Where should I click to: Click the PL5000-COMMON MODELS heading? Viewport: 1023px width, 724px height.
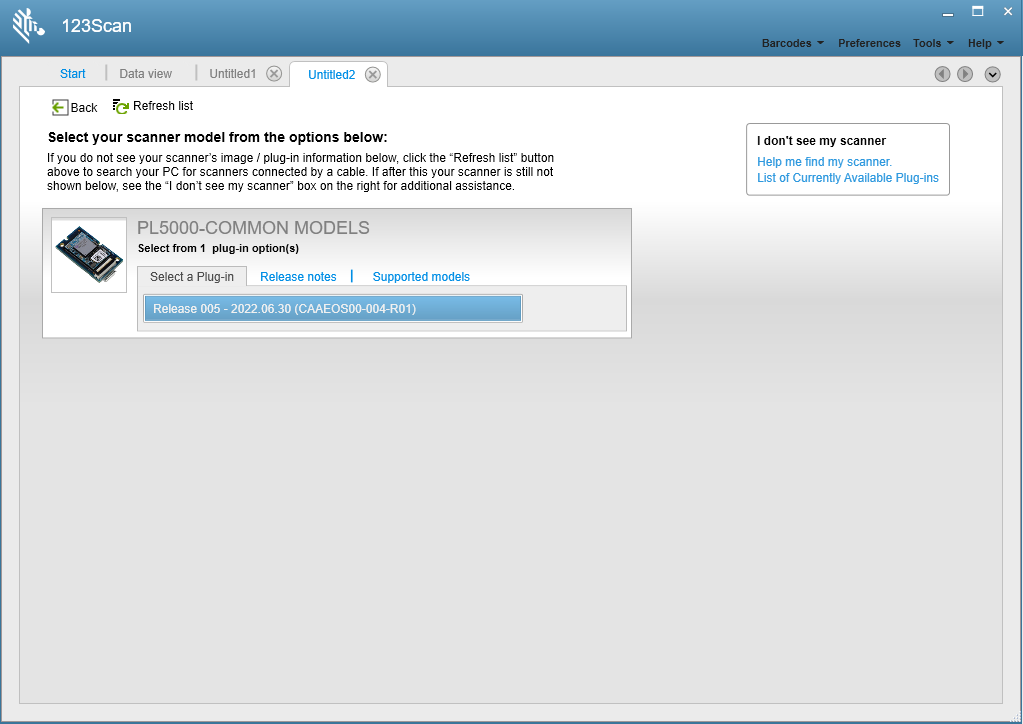[x=253, y=228]
